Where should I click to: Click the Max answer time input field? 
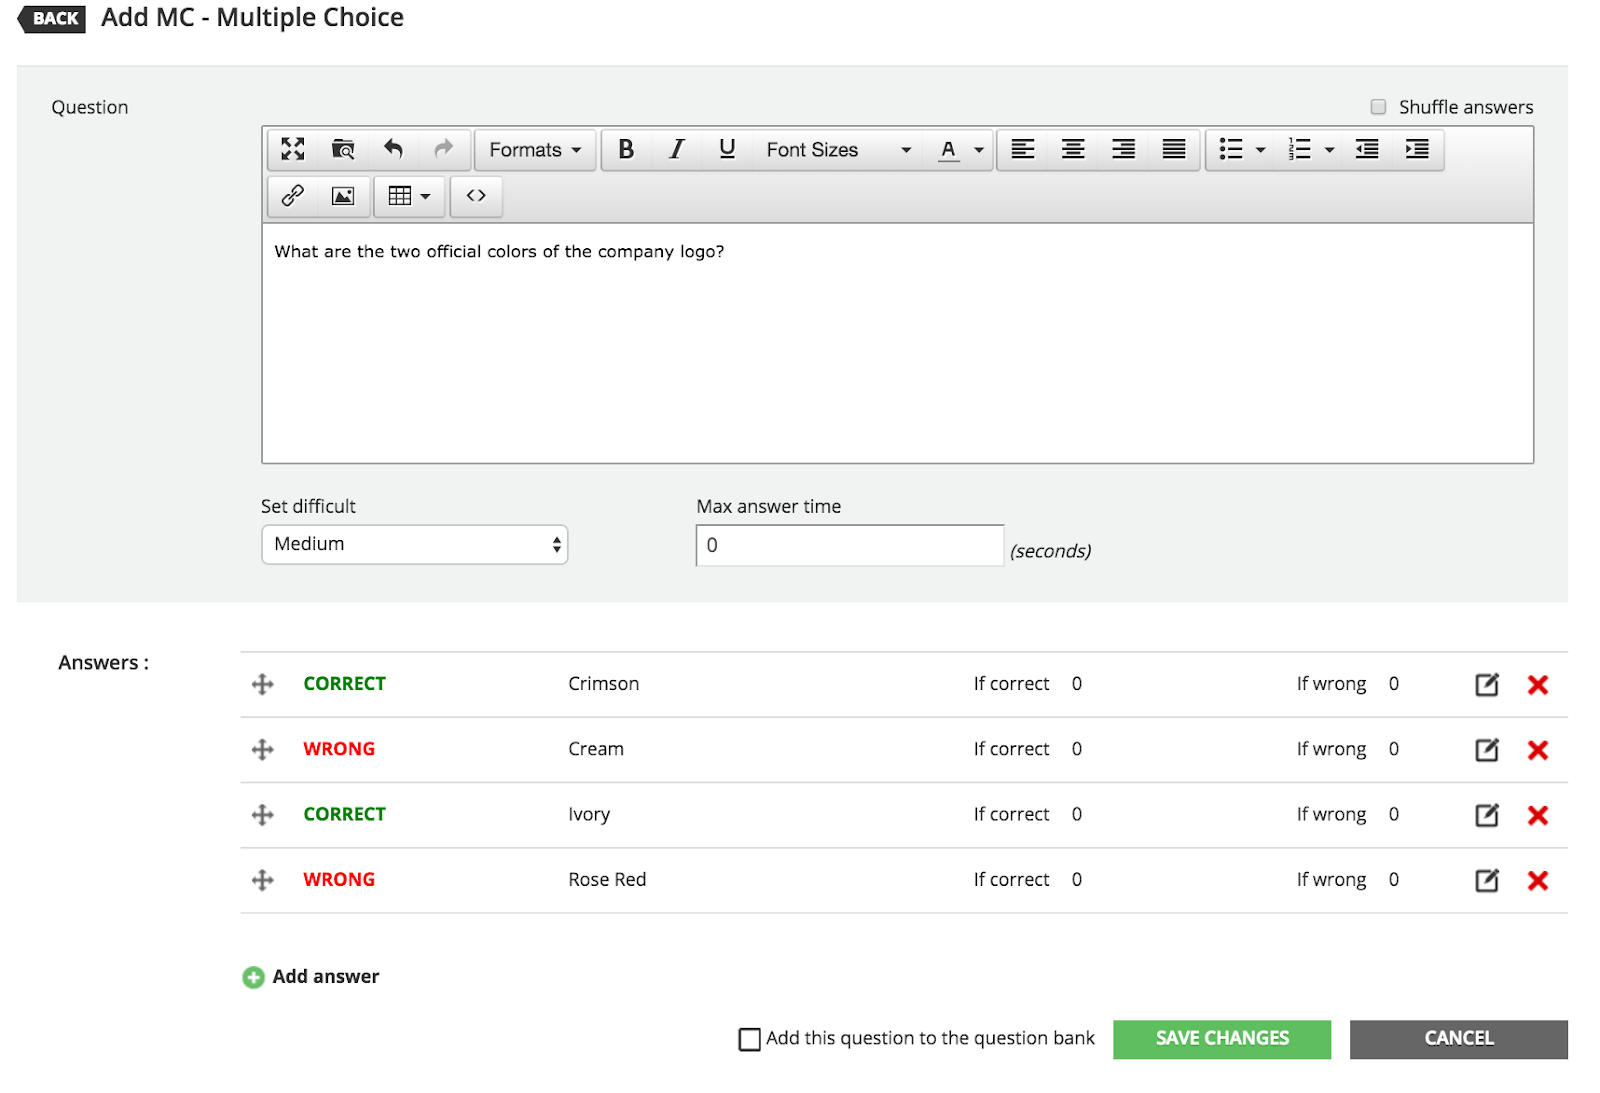coord(849,546)
